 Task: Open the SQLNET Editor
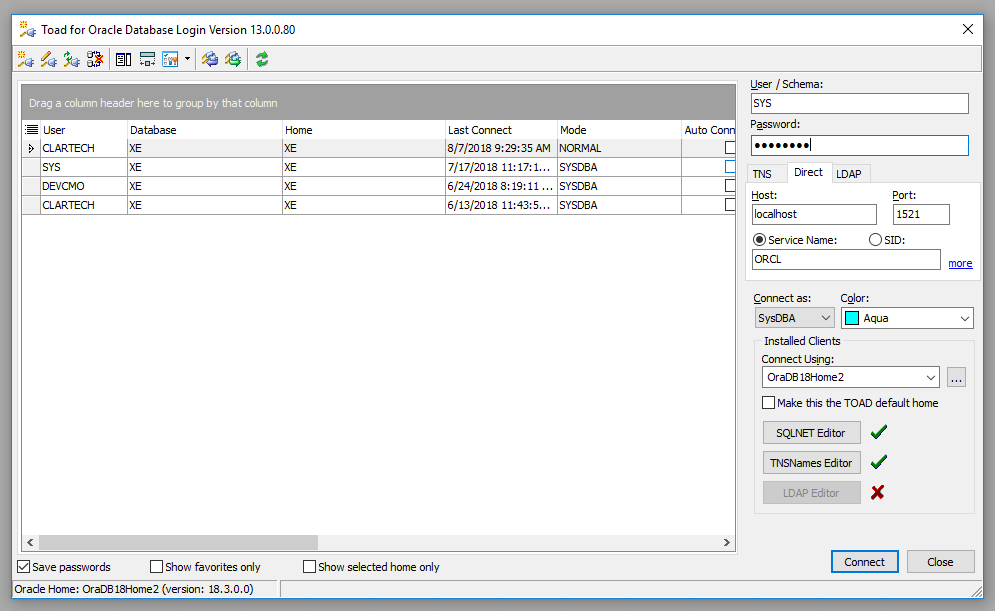(x=811, y=433)
